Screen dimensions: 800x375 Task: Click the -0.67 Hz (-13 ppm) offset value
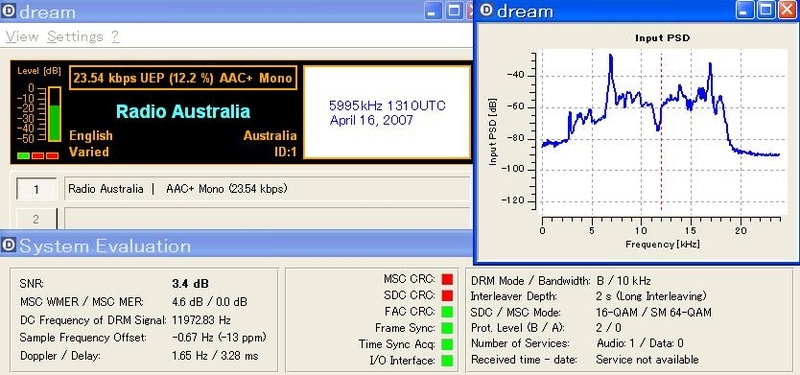click(219, 338)
